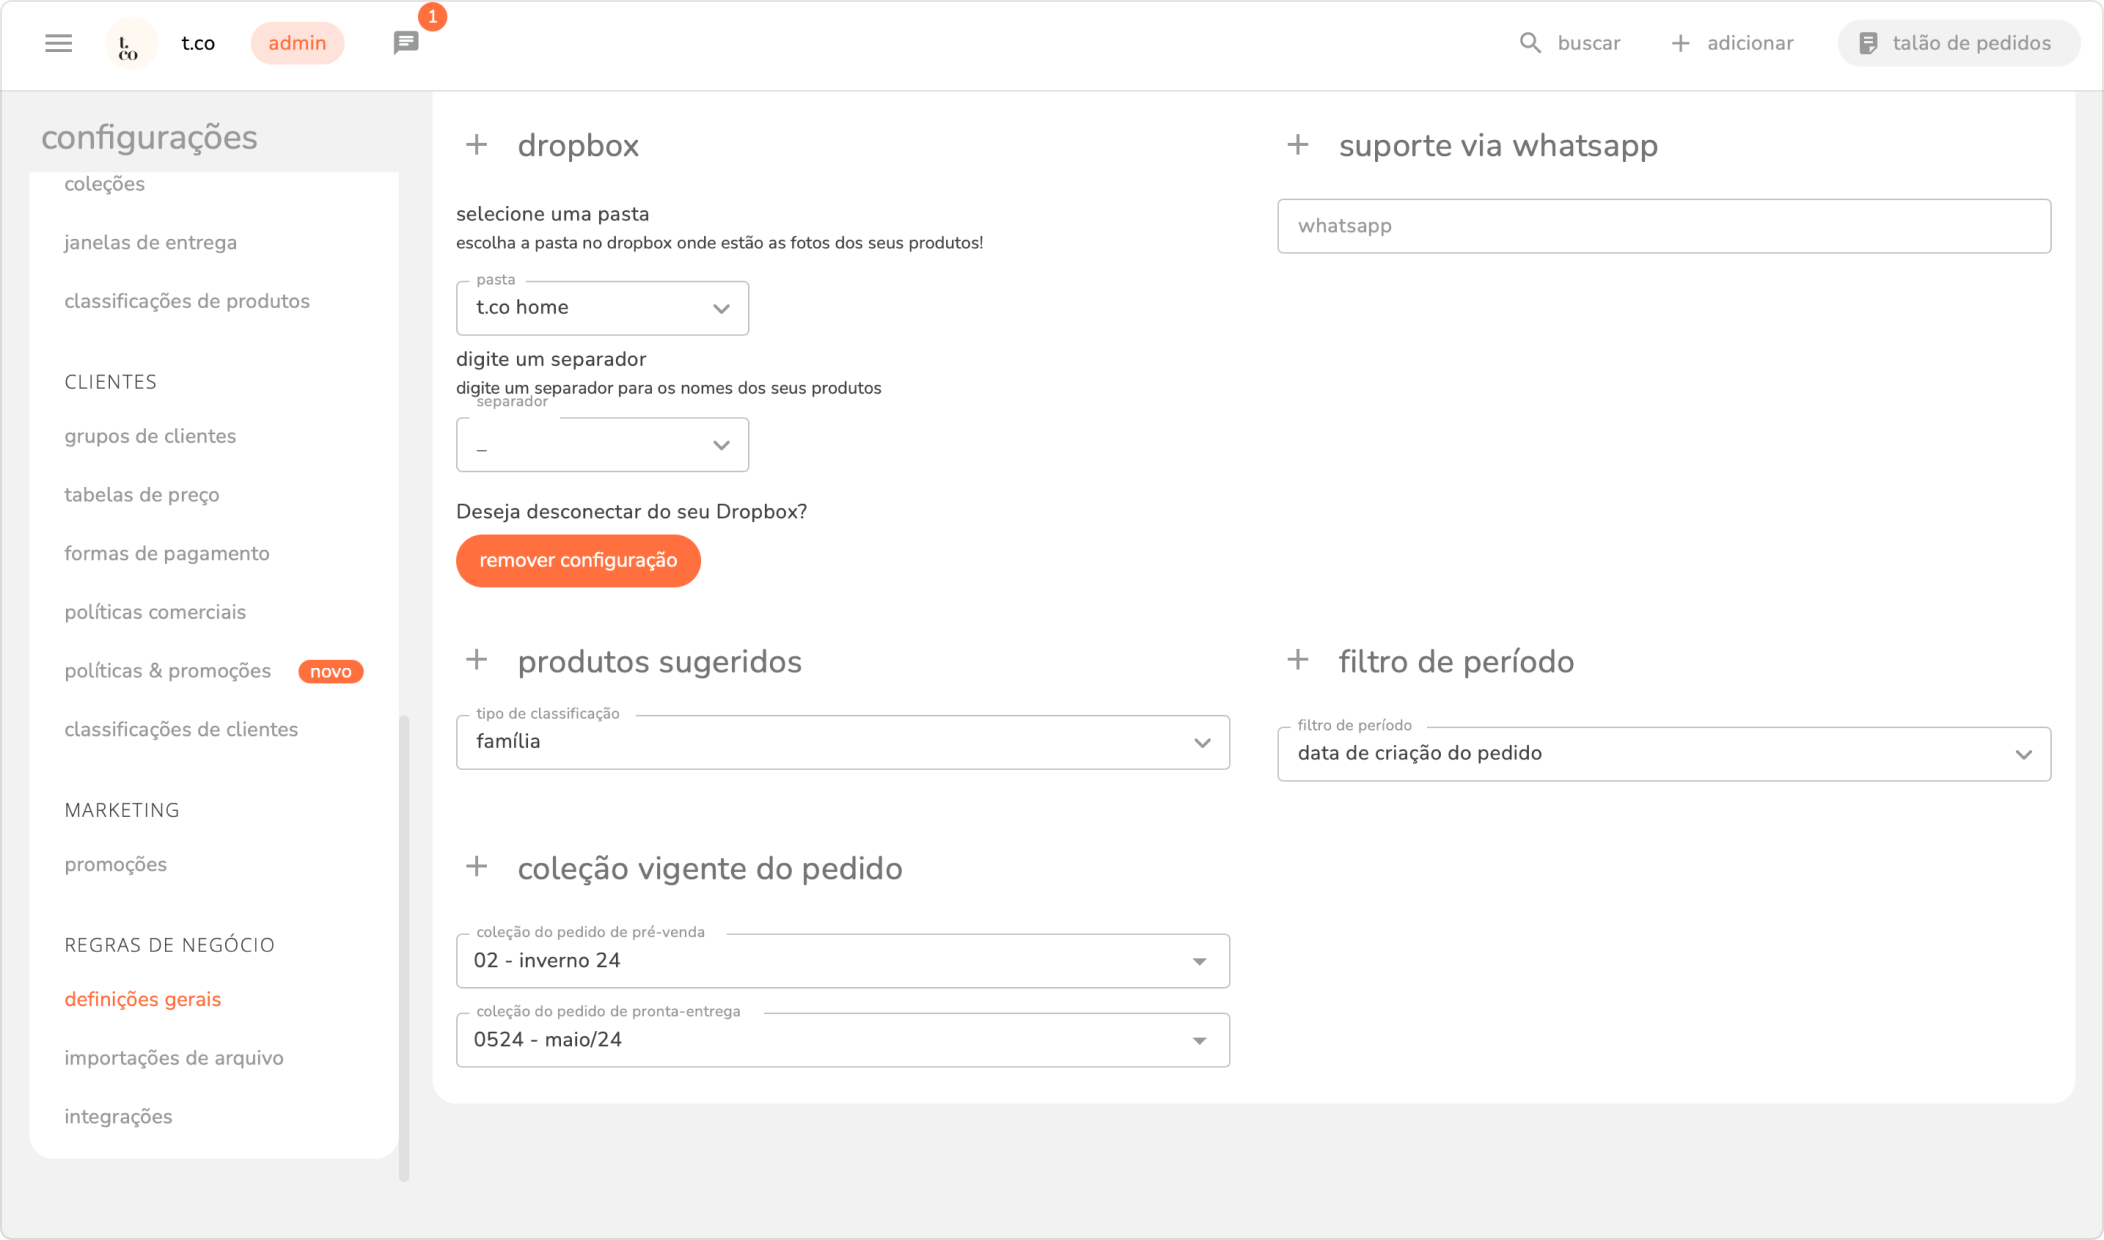Expand the pré-venda collection dropdown
The image size is (2104, 1240).
[x=842, y=961]
